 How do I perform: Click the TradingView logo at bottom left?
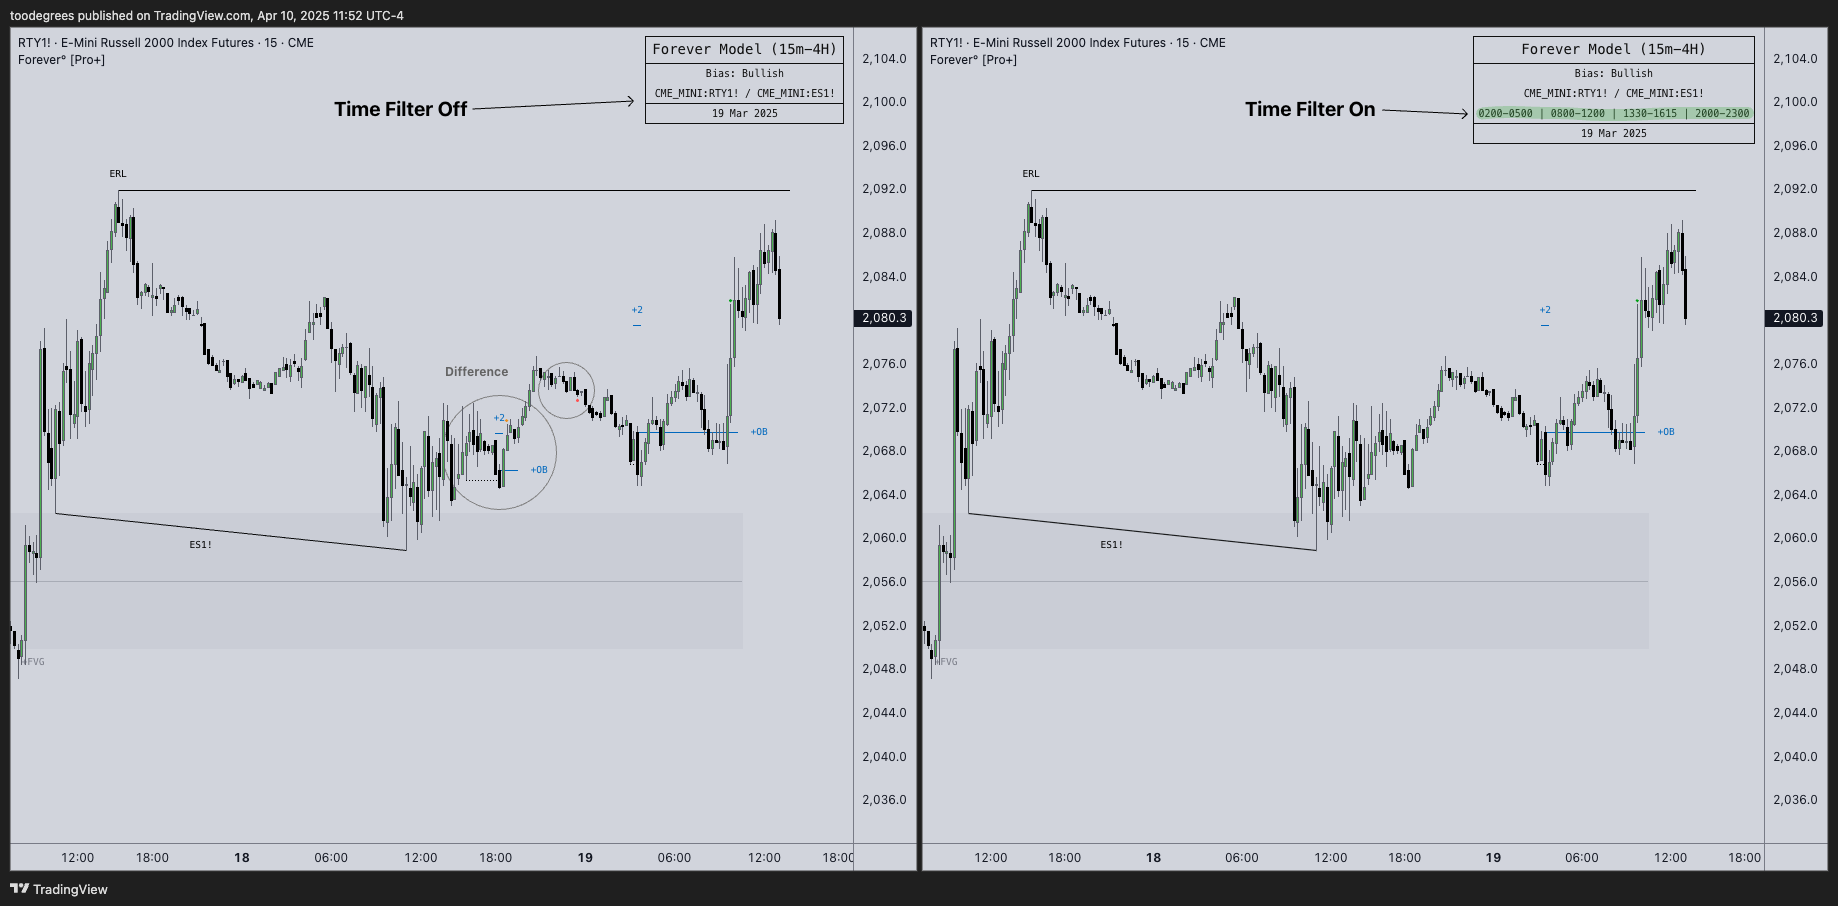click(59, 889)
